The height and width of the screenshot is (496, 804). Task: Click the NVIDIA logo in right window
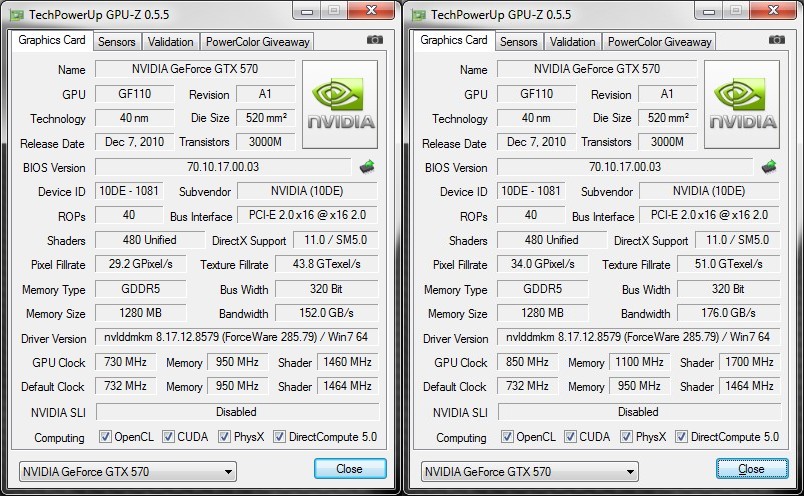[742, 105]
